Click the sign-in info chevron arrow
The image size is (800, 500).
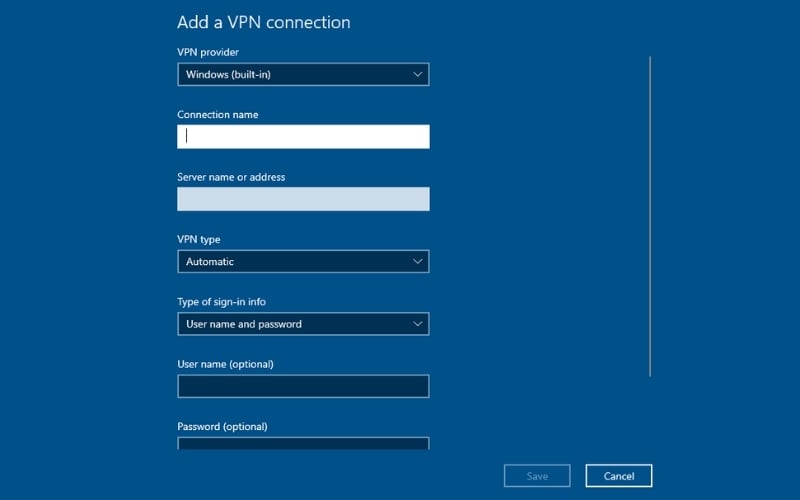coord(418,324)
